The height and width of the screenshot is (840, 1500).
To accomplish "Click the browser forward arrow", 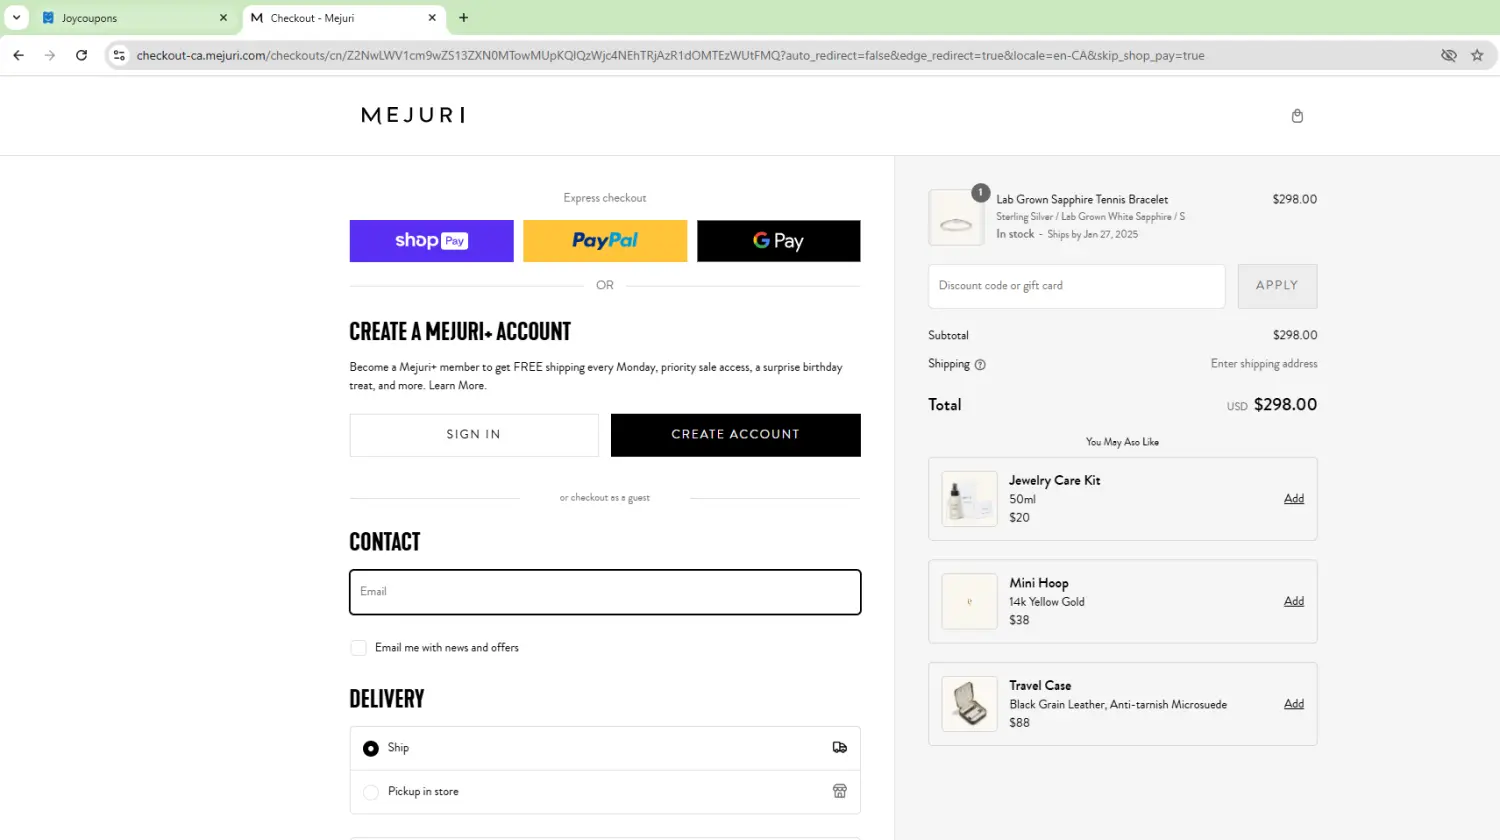I will [x=50, y=56].
